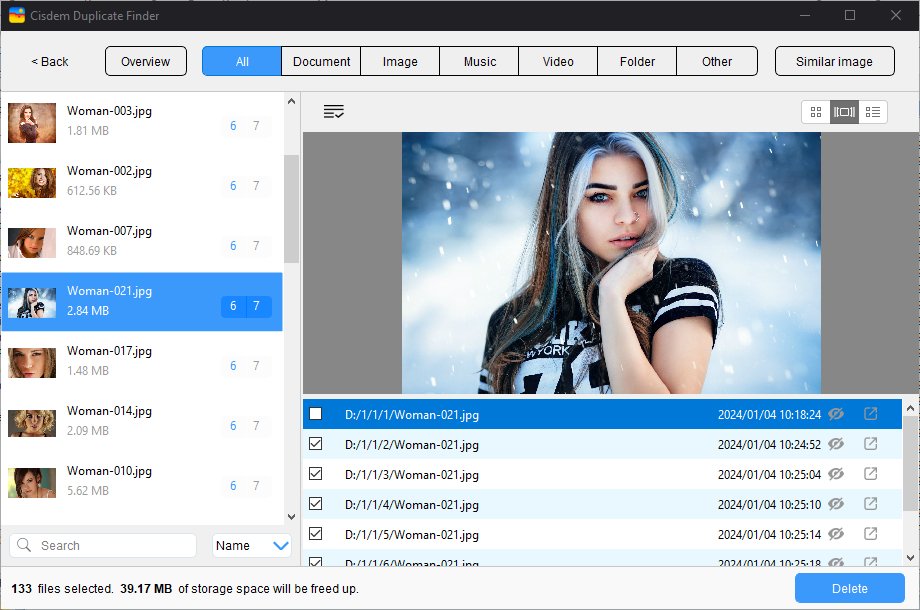This screenshot has width=920, height=610.
Task: Click the Delete button
Action: (848, 588)
